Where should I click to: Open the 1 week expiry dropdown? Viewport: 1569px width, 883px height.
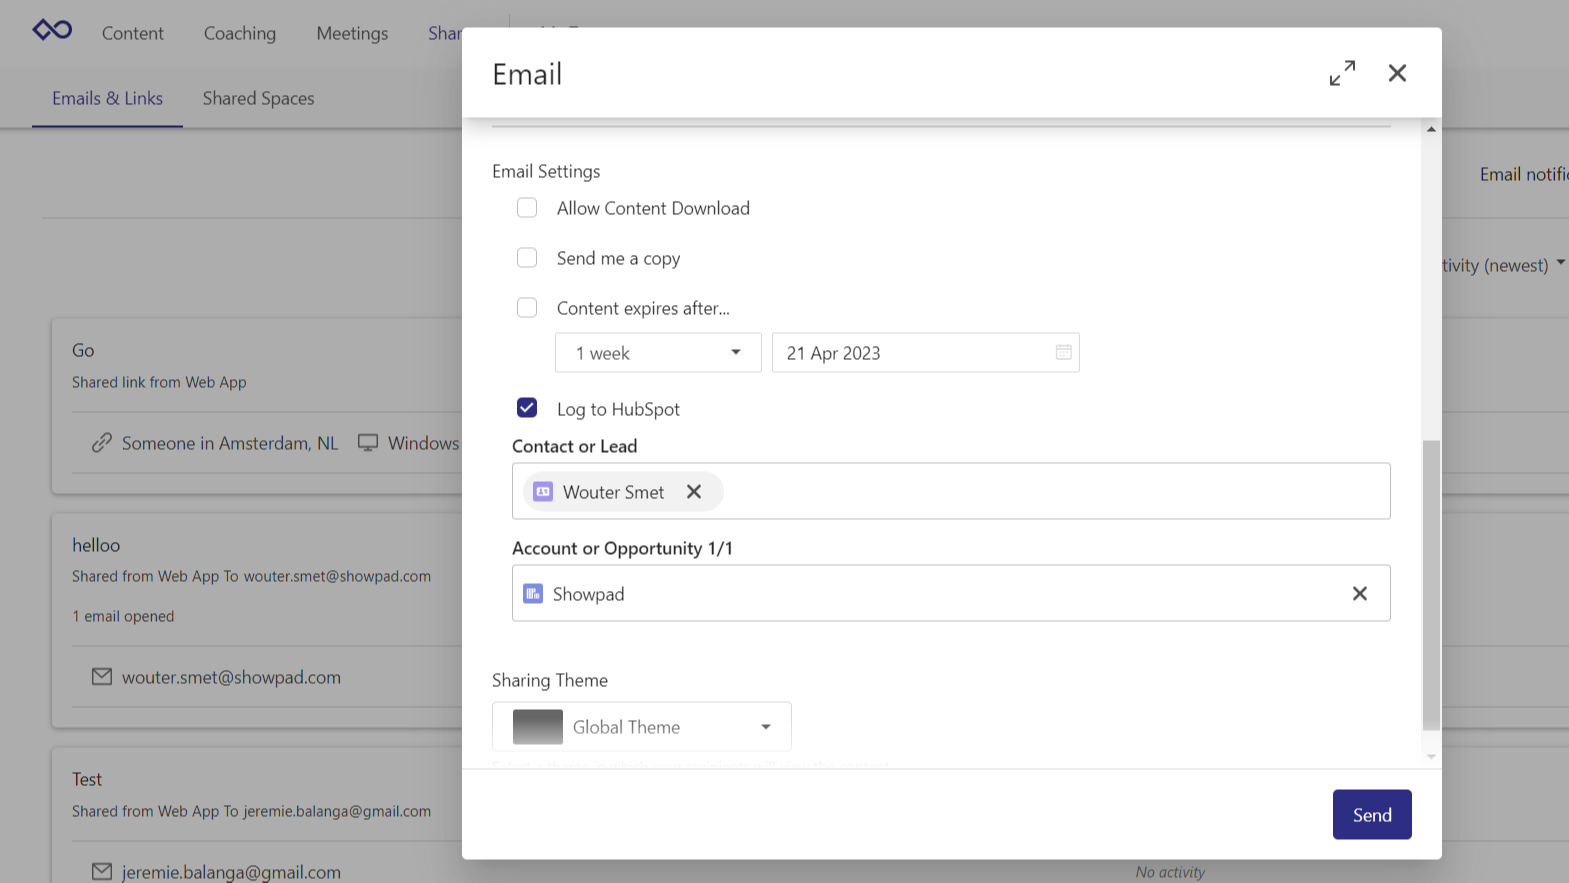658,353
